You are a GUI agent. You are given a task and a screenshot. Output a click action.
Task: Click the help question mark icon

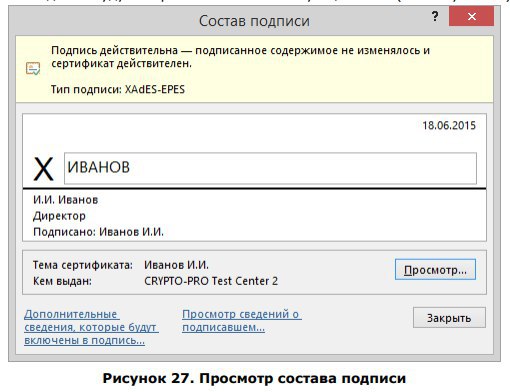[x=435, y=16]
